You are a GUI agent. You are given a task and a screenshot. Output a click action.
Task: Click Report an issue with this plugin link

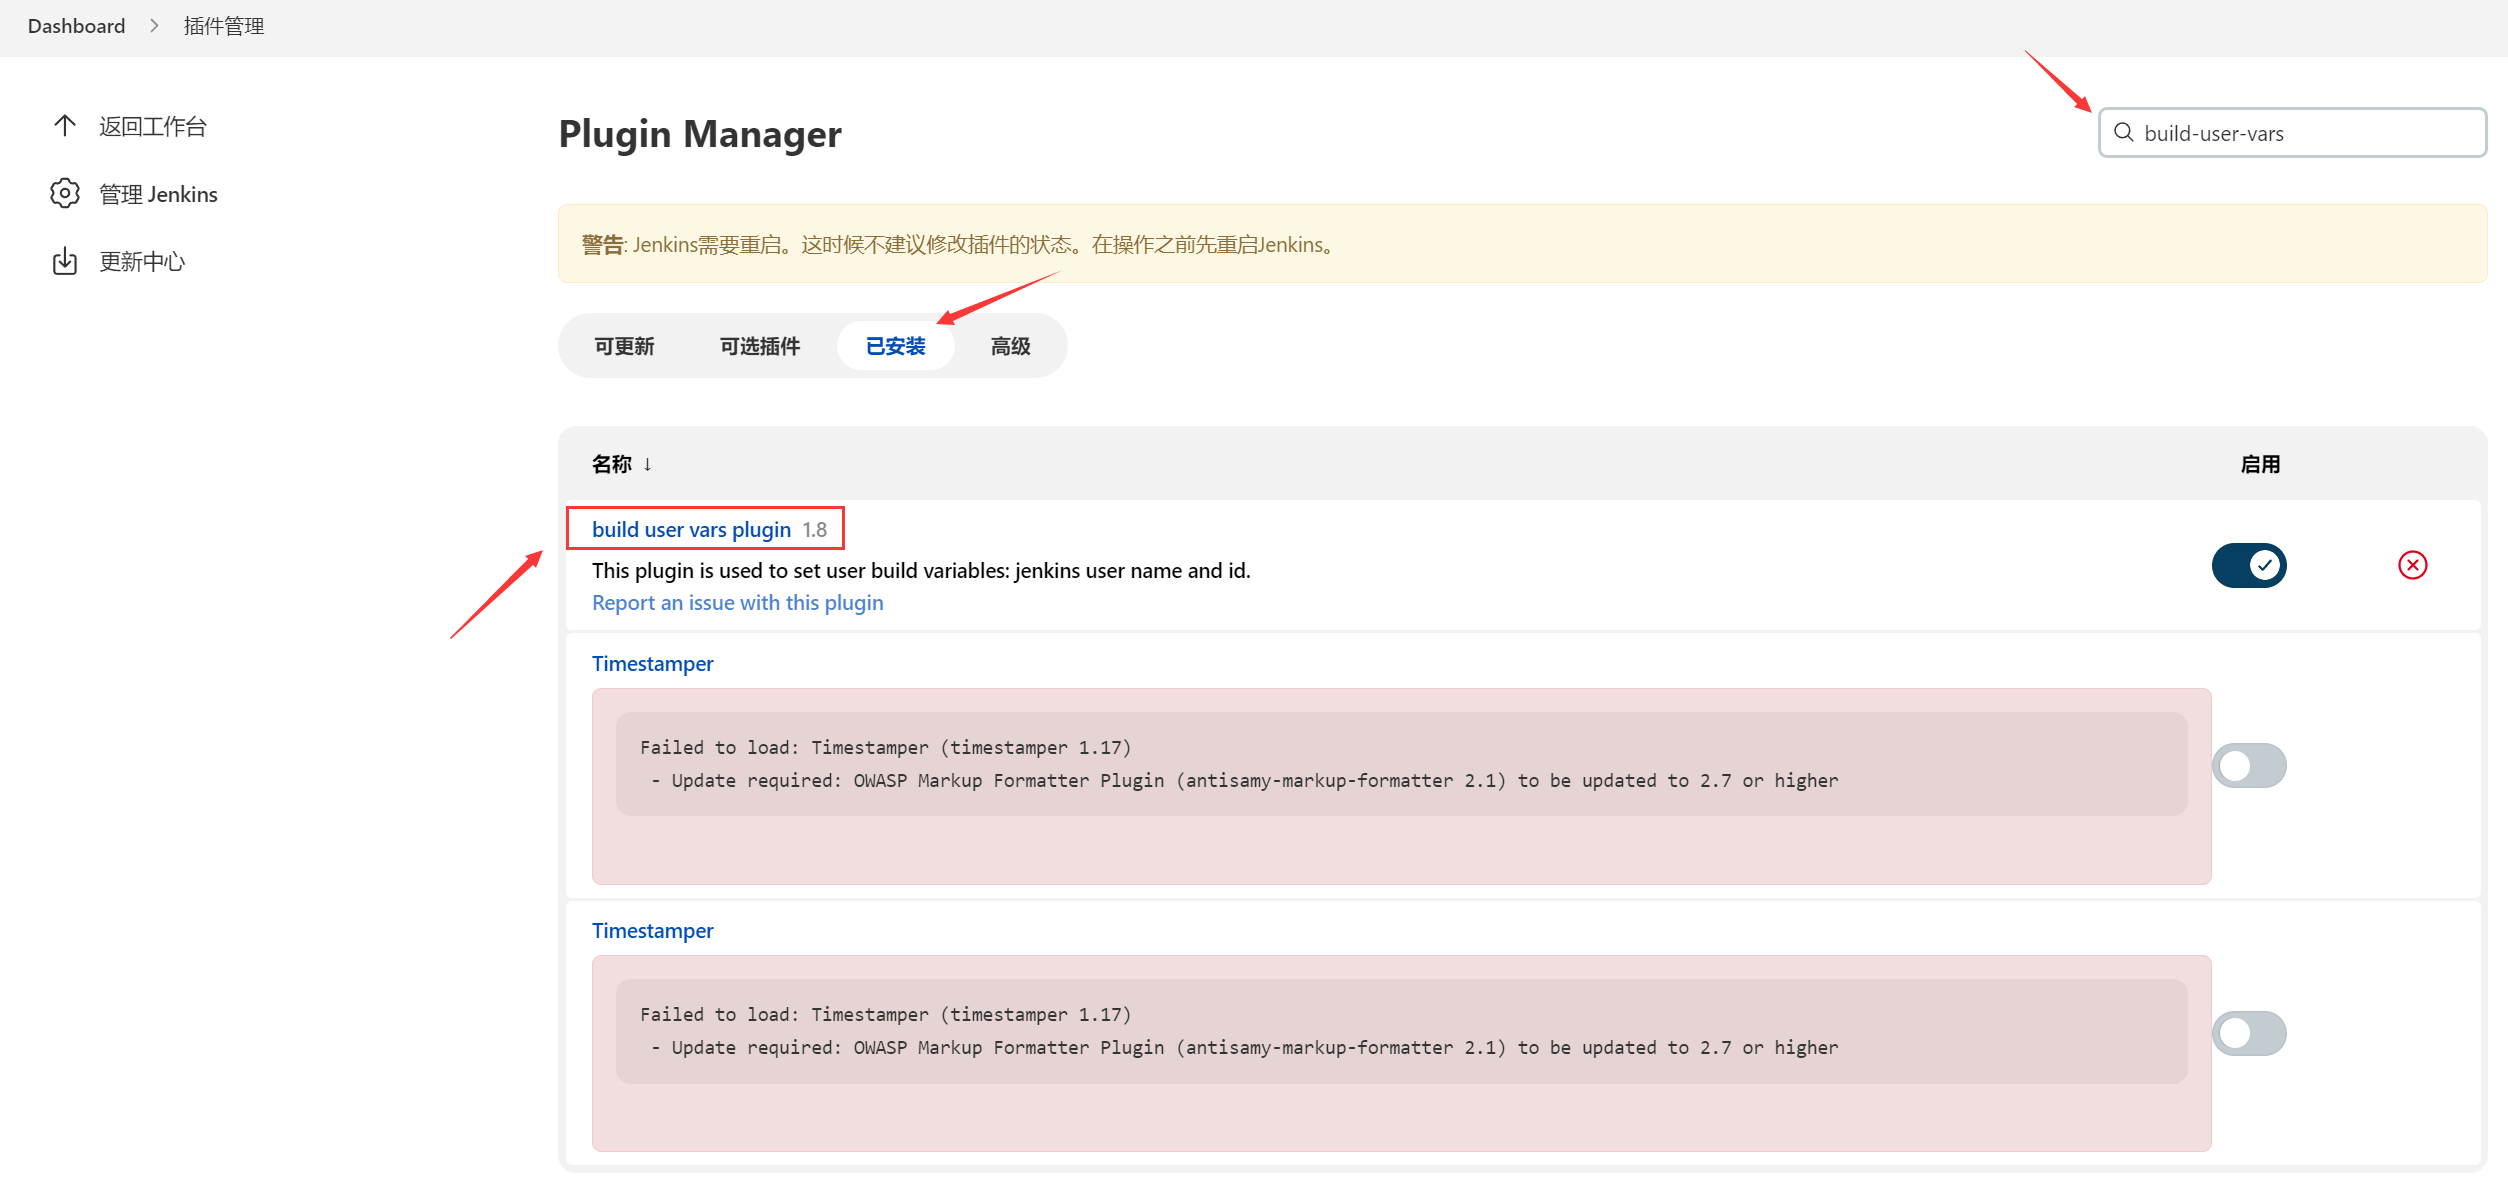tap(737, 603)
